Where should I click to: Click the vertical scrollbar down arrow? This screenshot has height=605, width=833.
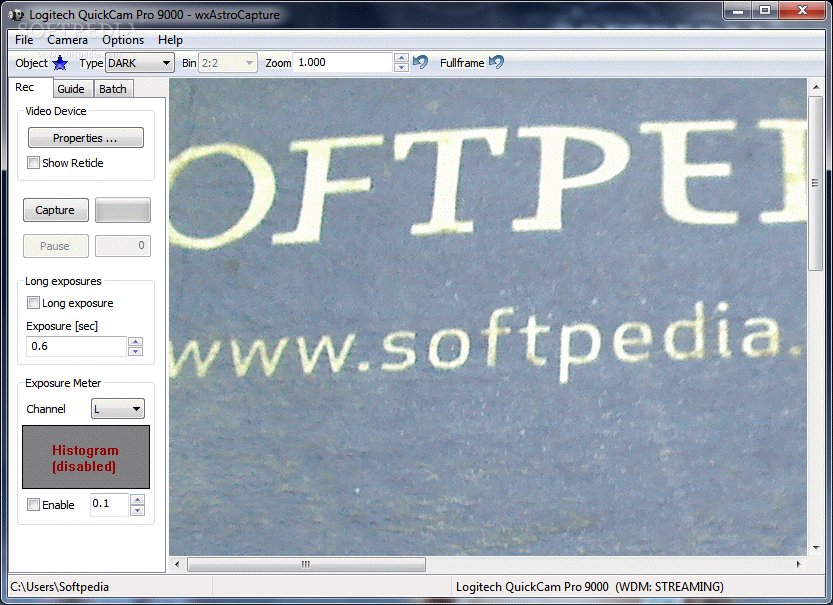tap(815, 548)
